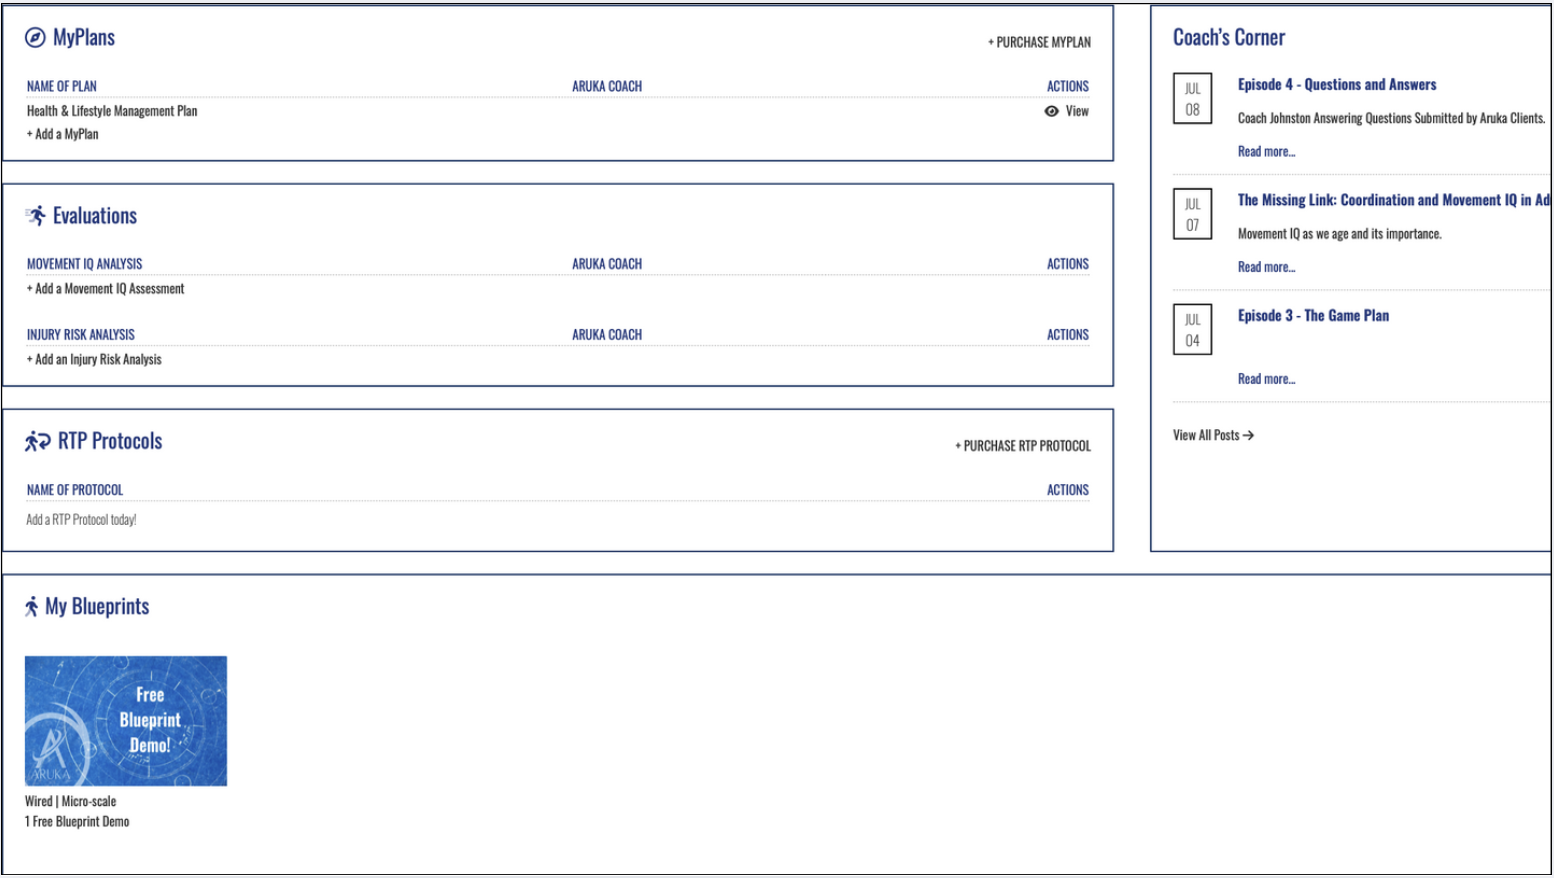Click ARUKA COACH header in Injury Risk row
This screenshot has height=878, width=1554.
coord(607,335)
